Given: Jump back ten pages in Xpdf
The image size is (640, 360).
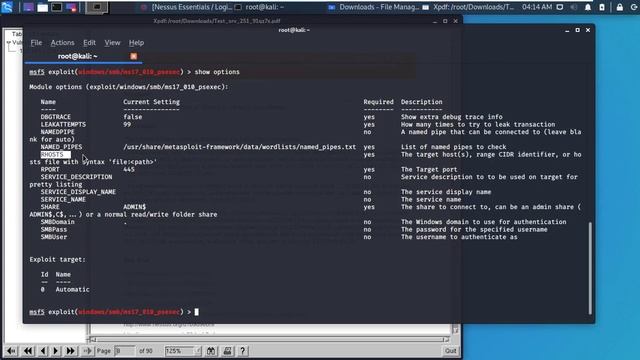Looking at the screenshot, I should click(x=27, y=351).
